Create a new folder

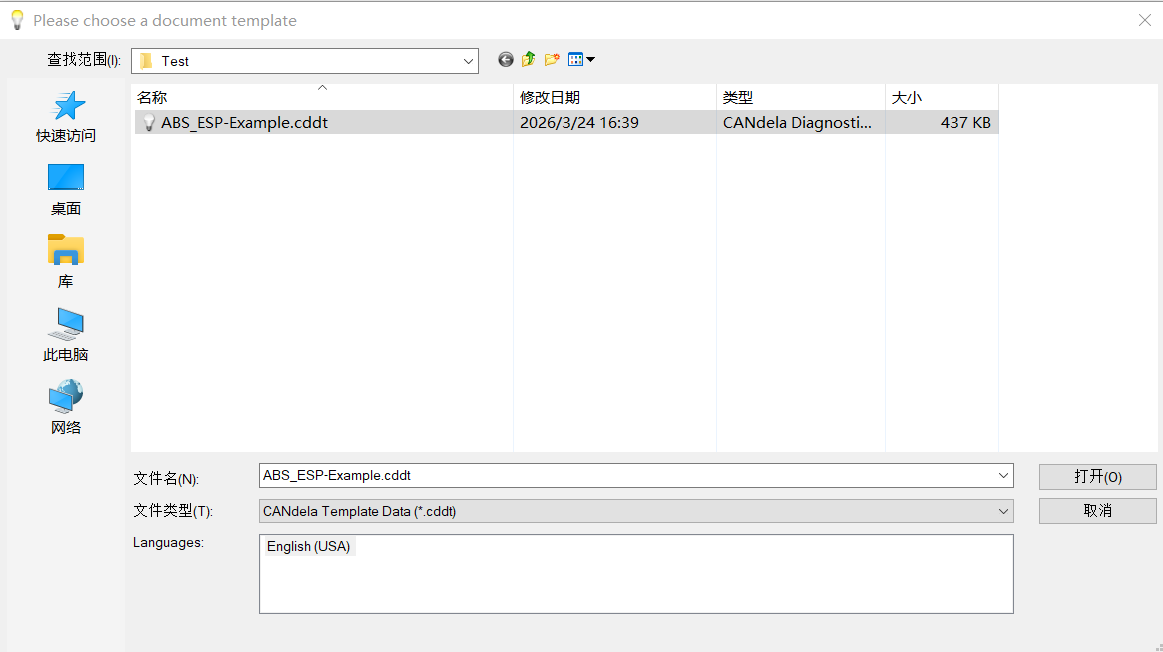tap(552, 60)
